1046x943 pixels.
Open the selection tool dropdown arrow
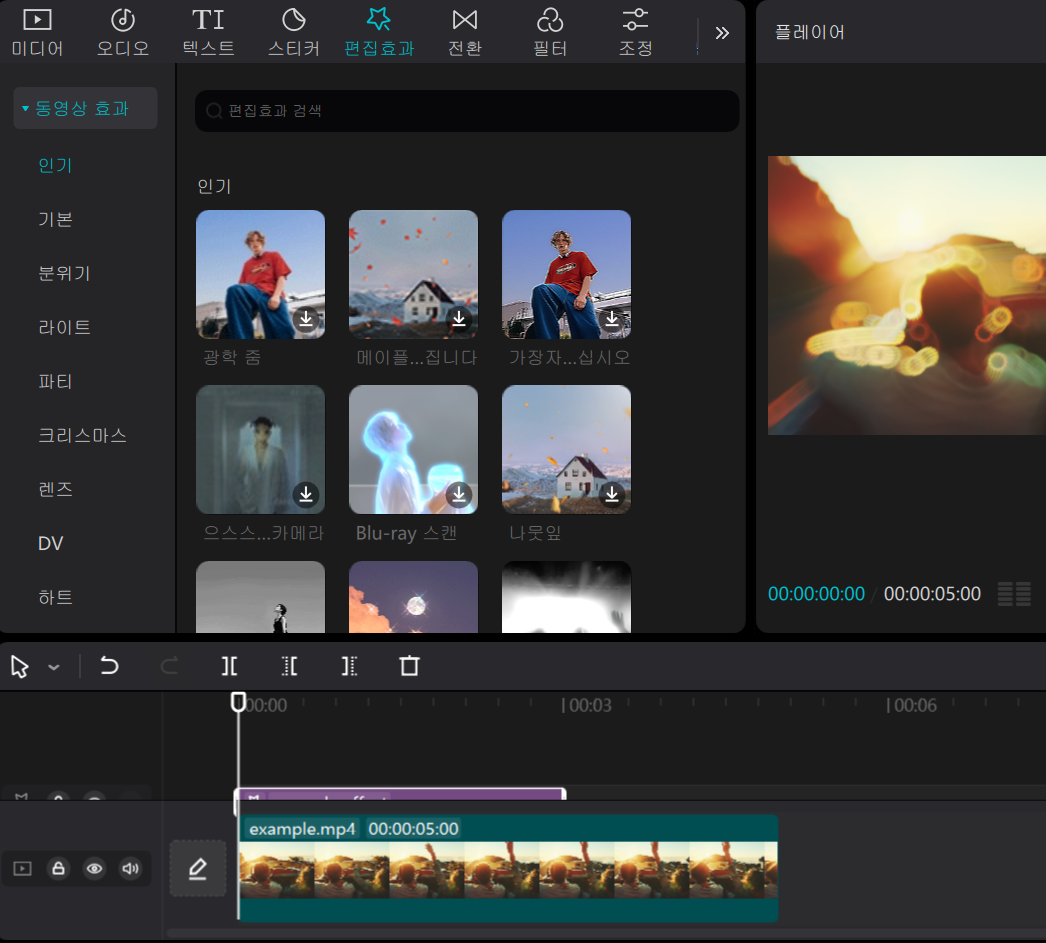[x=54, y=667]
